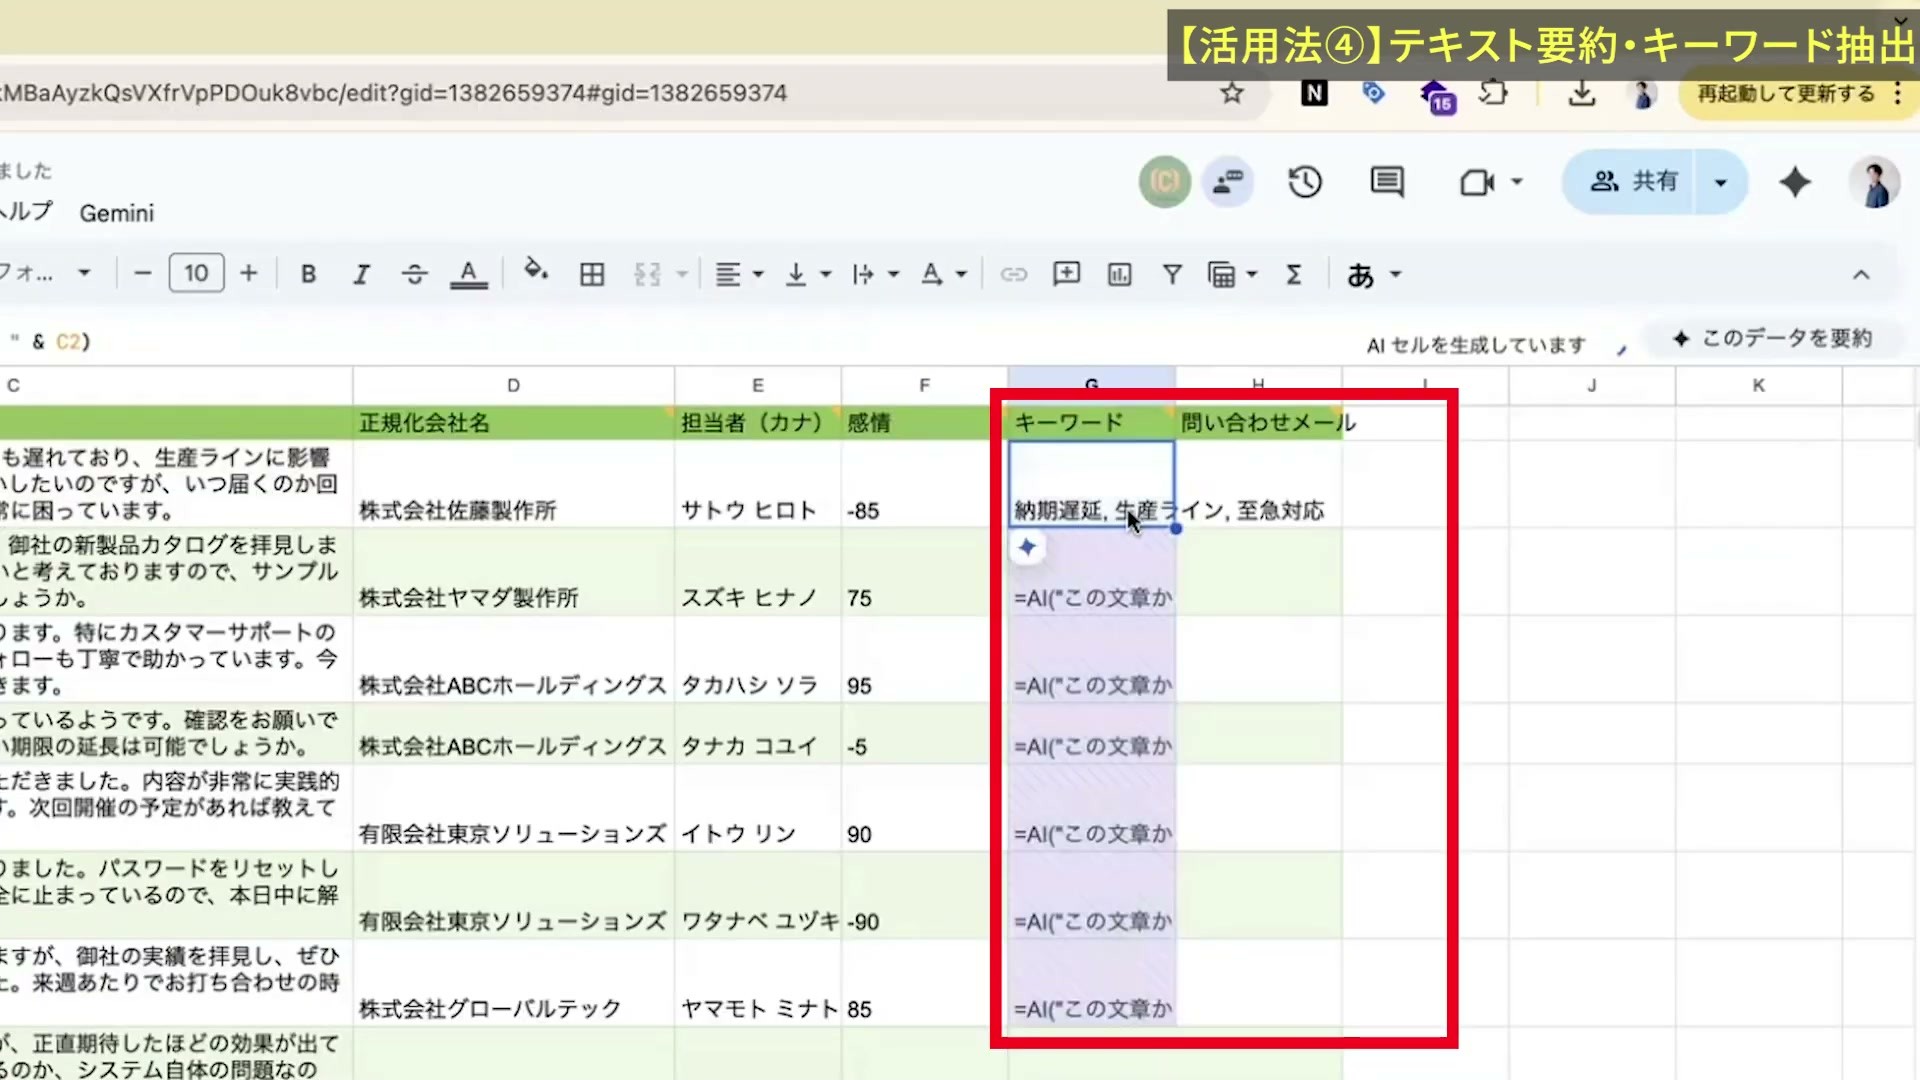
Task: Select cell 株式会社グローバルテック
Action: point(513,982)
